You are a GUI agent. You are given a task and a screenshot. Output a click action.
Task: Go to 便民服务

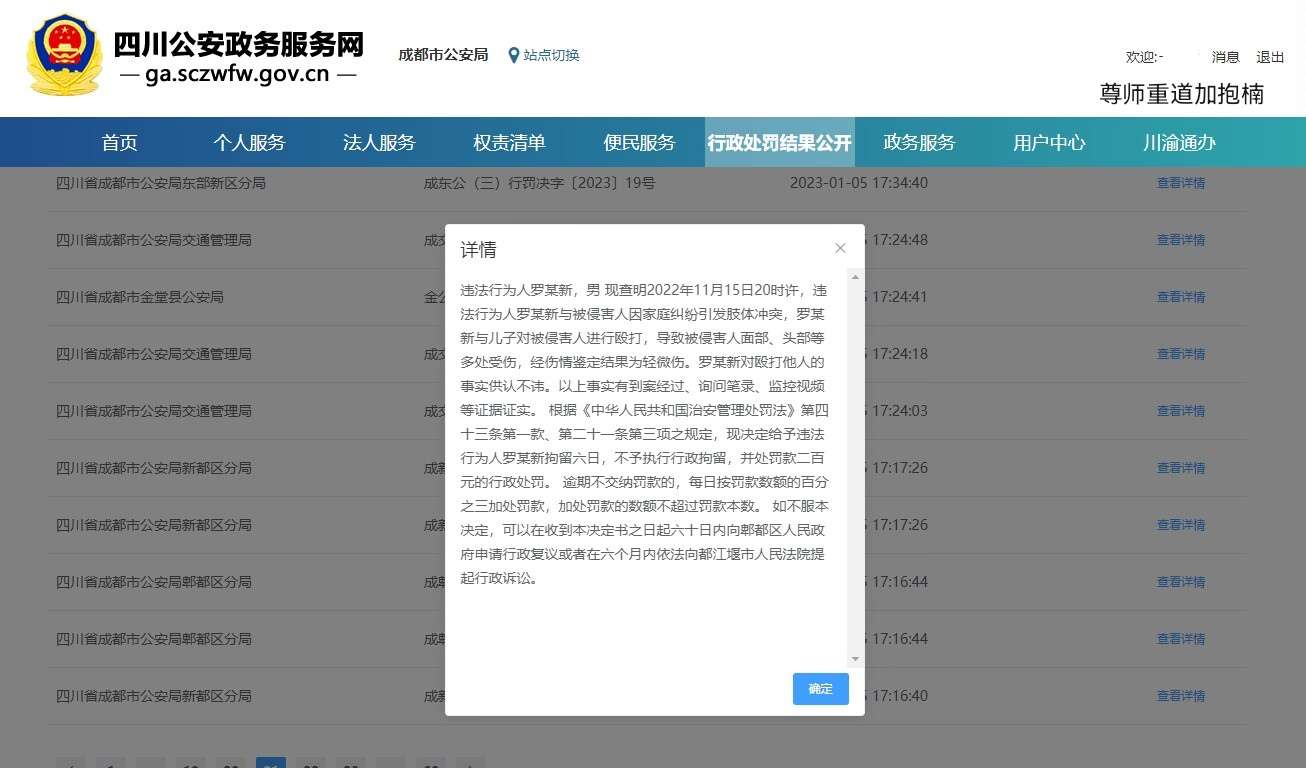click(639, 142)
